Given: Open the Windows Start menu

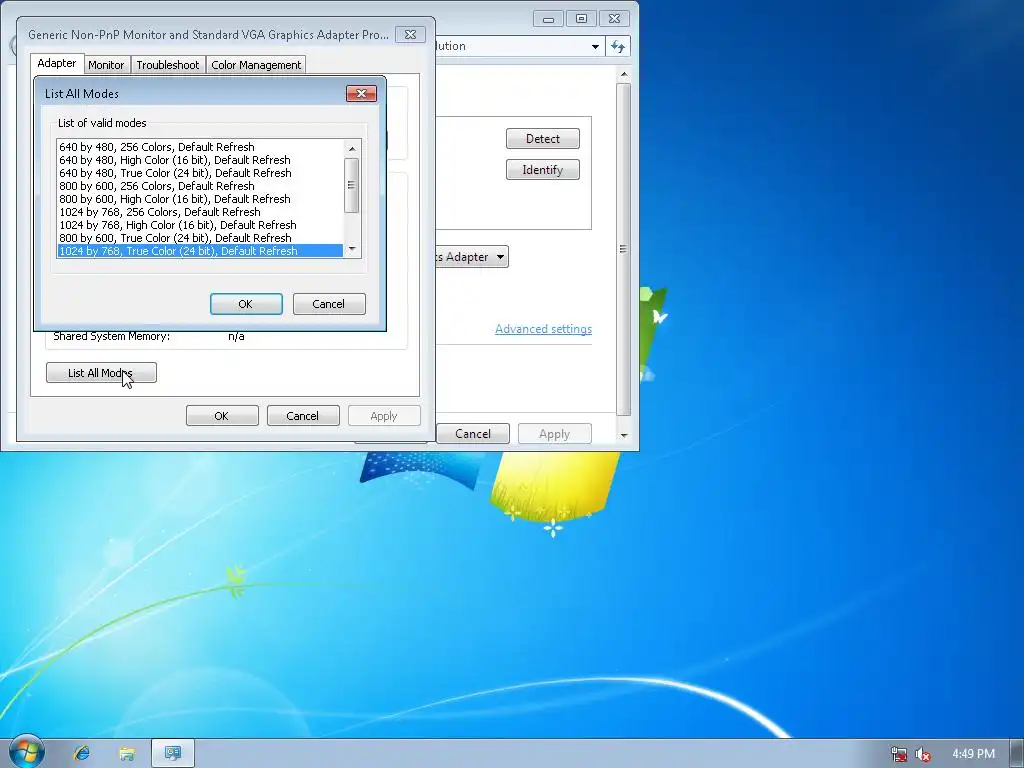Looking at the screenshot, I should pyautogui.click(x=26, y=752).
